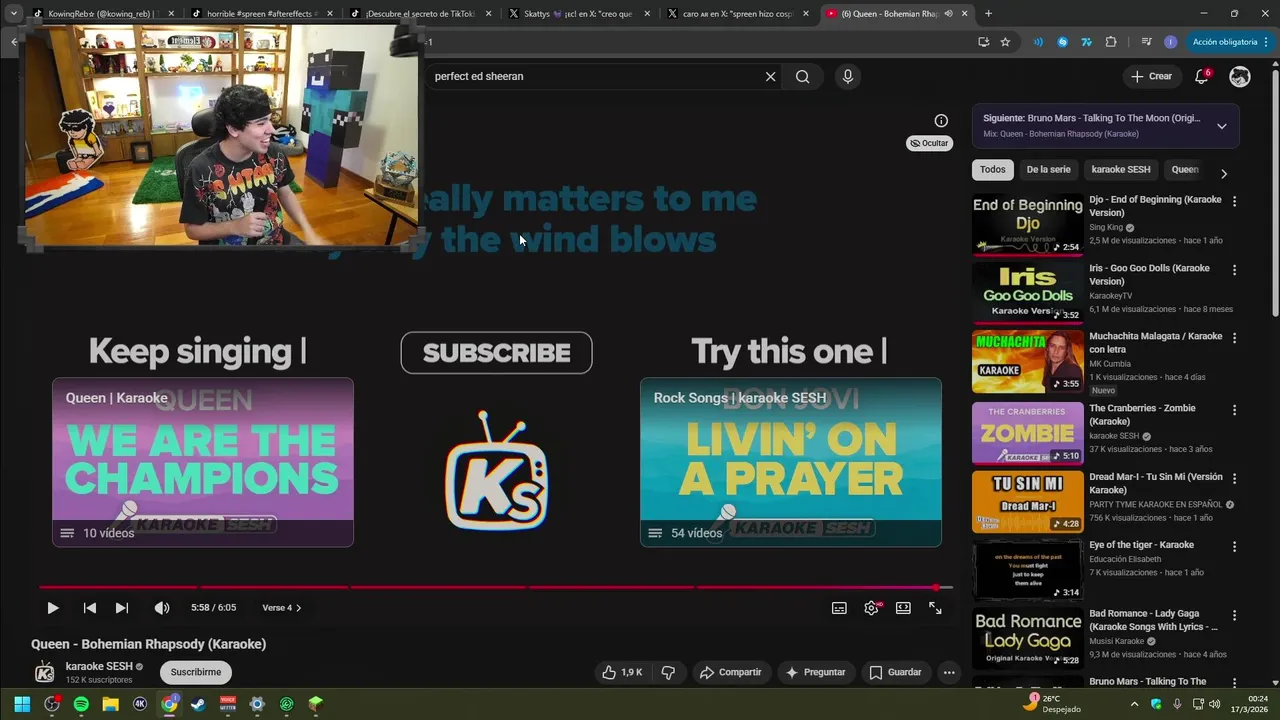Open the Windows Start menu
Screen dimensions: 1280x720
(22, 704)
